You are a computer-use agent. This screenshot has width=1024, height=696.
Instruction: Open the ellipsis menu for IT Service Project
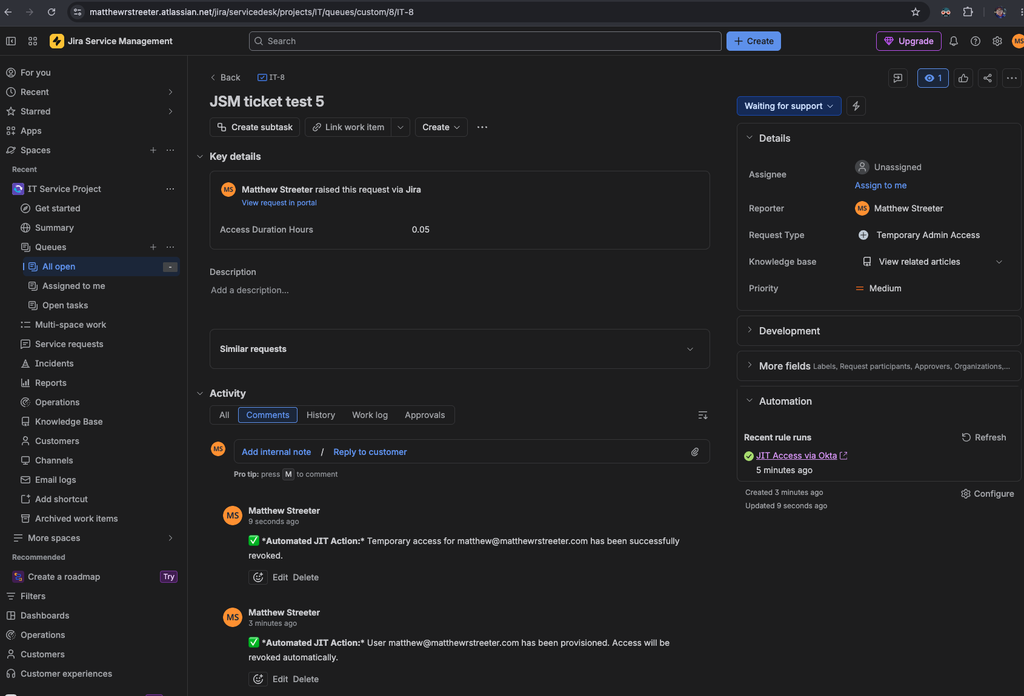click(170, 189)
